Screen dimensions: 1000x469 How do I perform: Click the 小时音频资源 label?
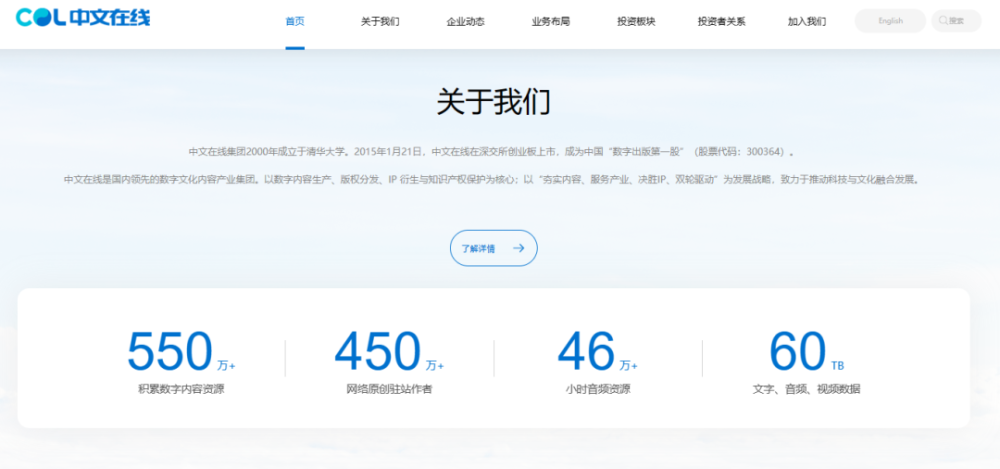point(598,389)
